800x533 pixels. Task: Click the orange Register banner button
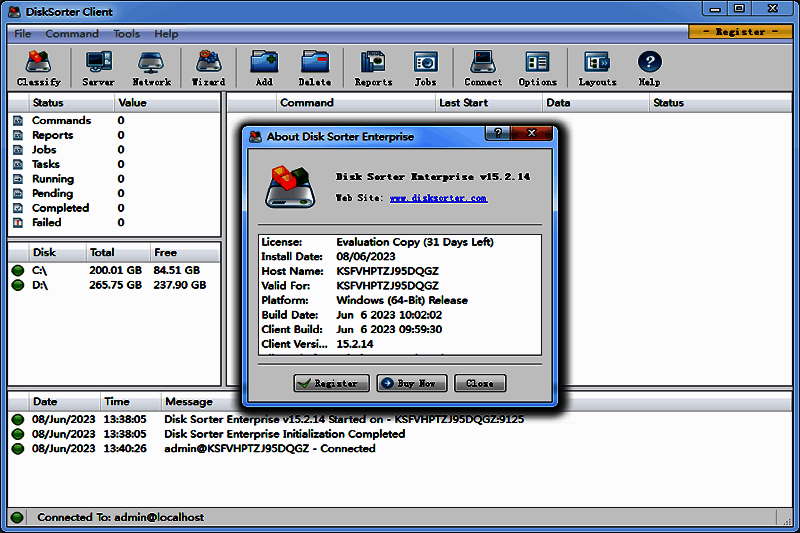(740, 32)
